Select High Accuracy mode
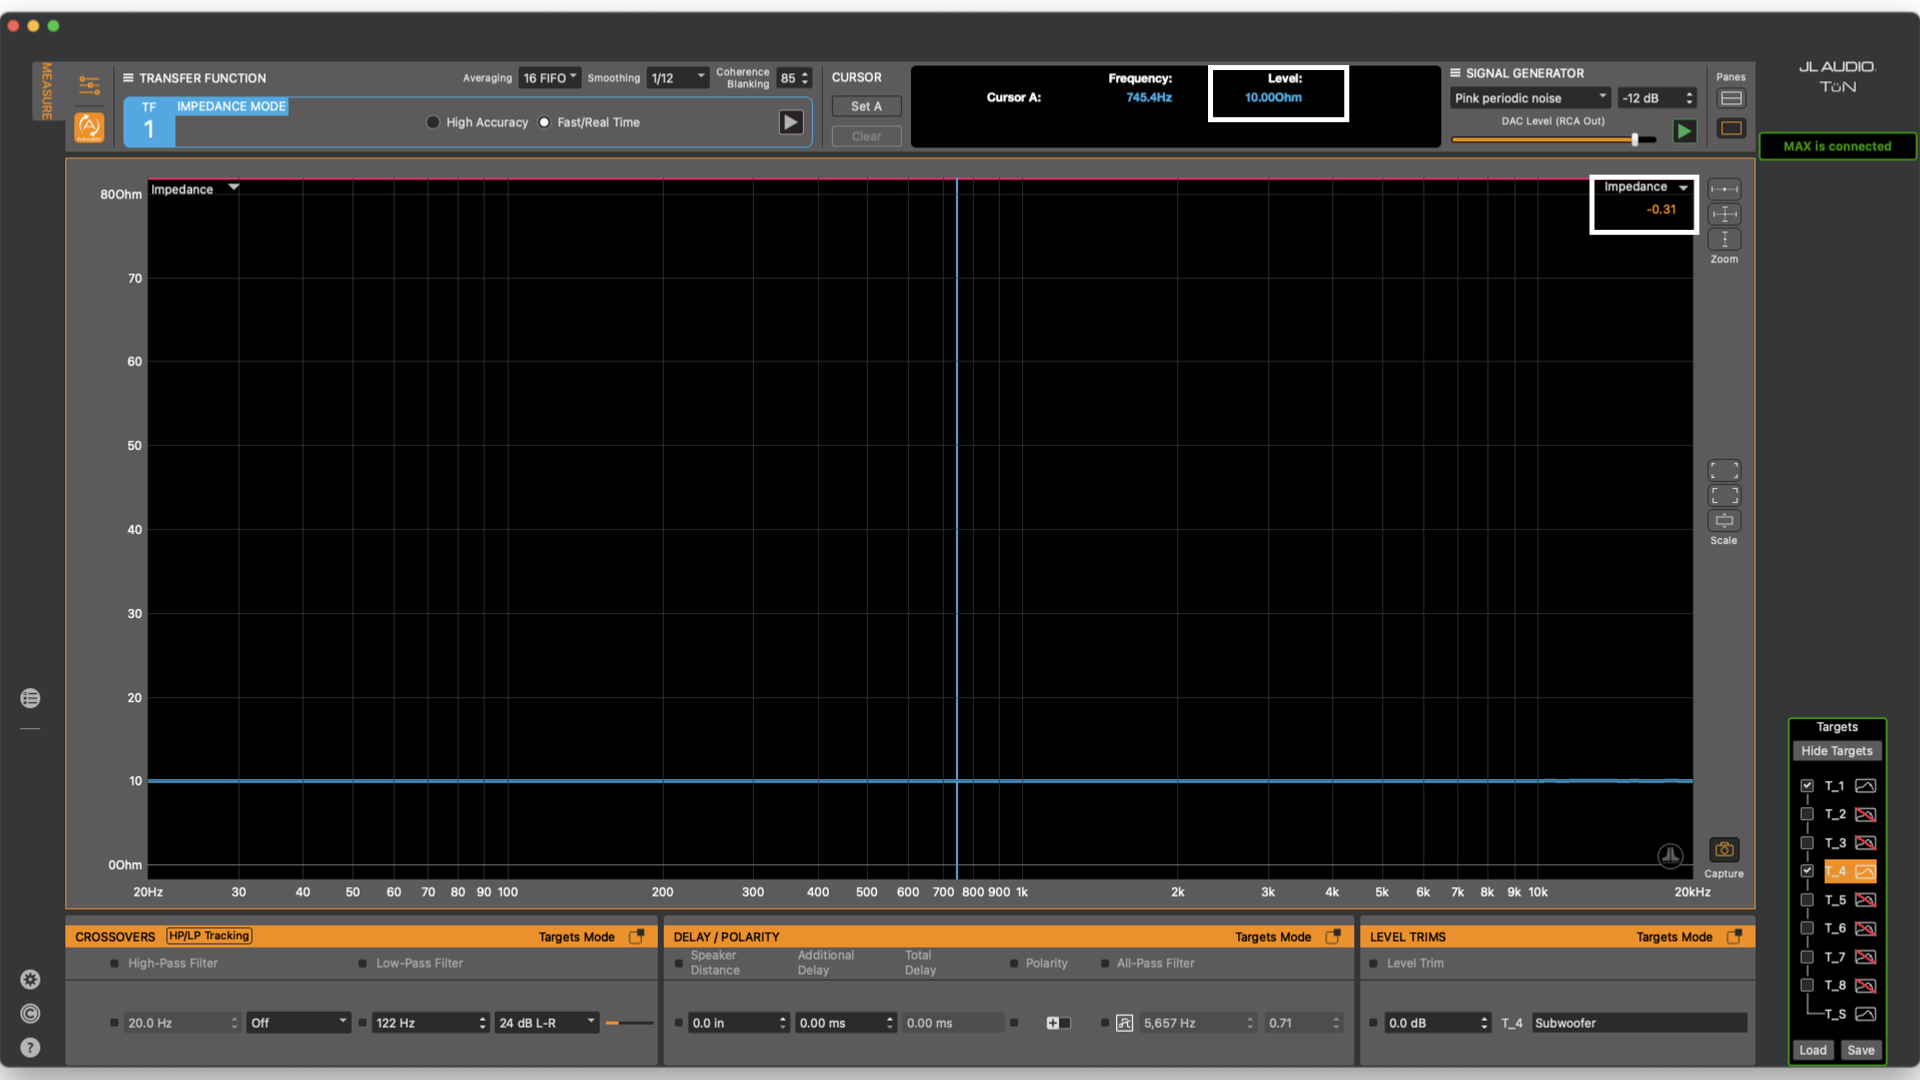Viewport: 1920px width, 1080px height. 433,122
